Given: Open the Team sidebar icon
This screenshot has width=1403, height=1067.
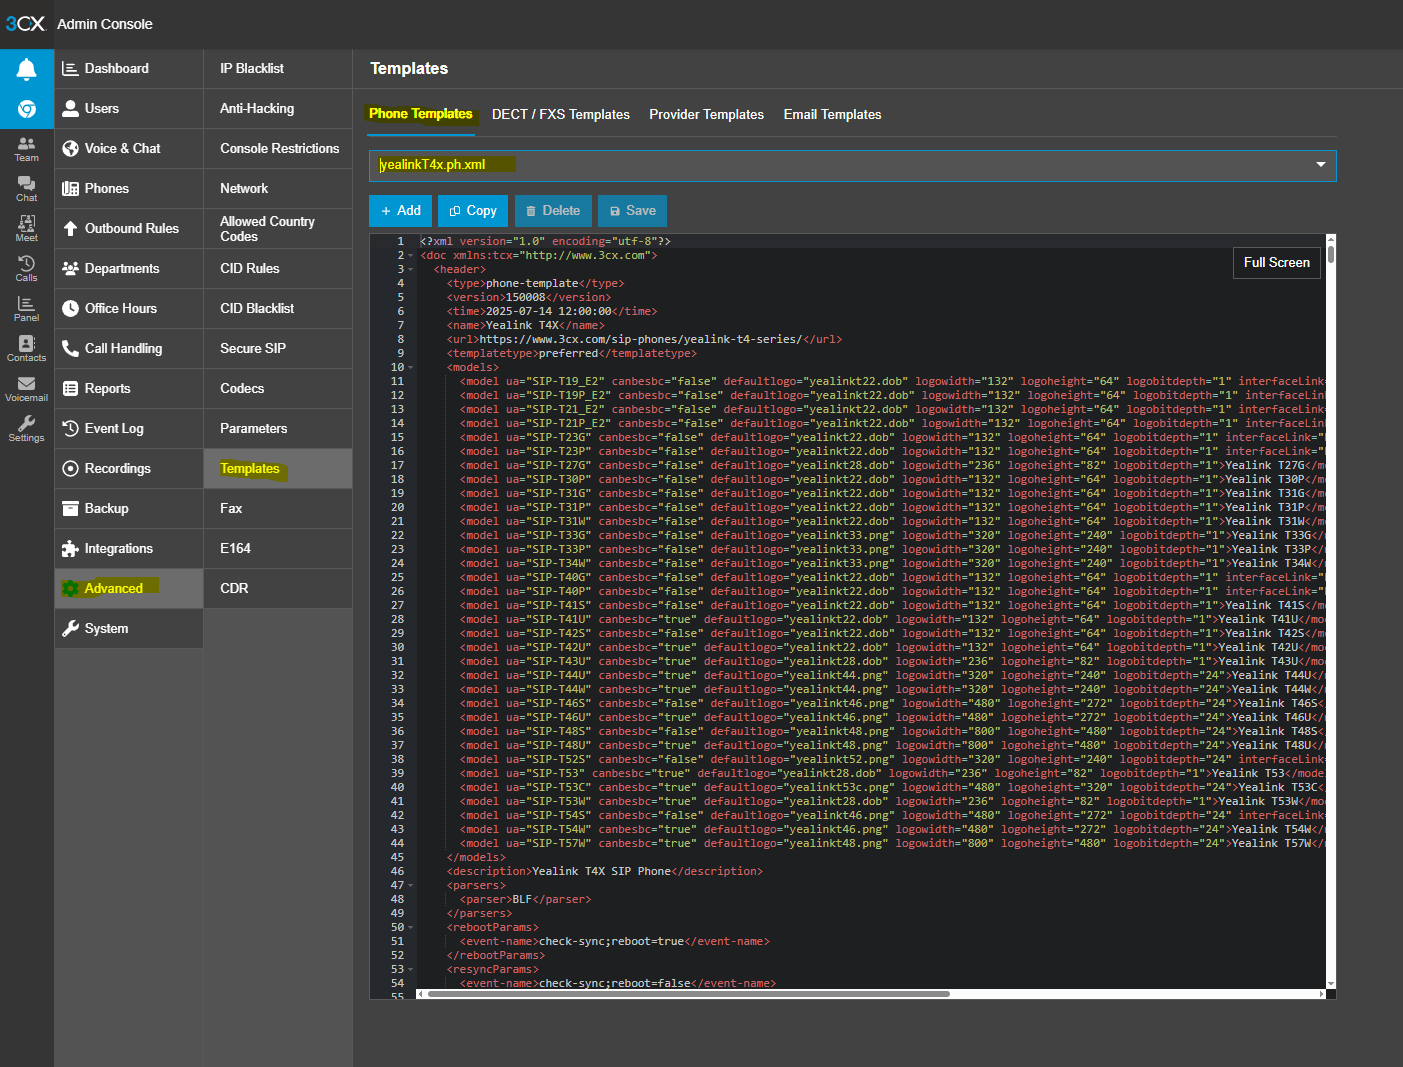Looking at the screenshot, I should coord(27,149).
